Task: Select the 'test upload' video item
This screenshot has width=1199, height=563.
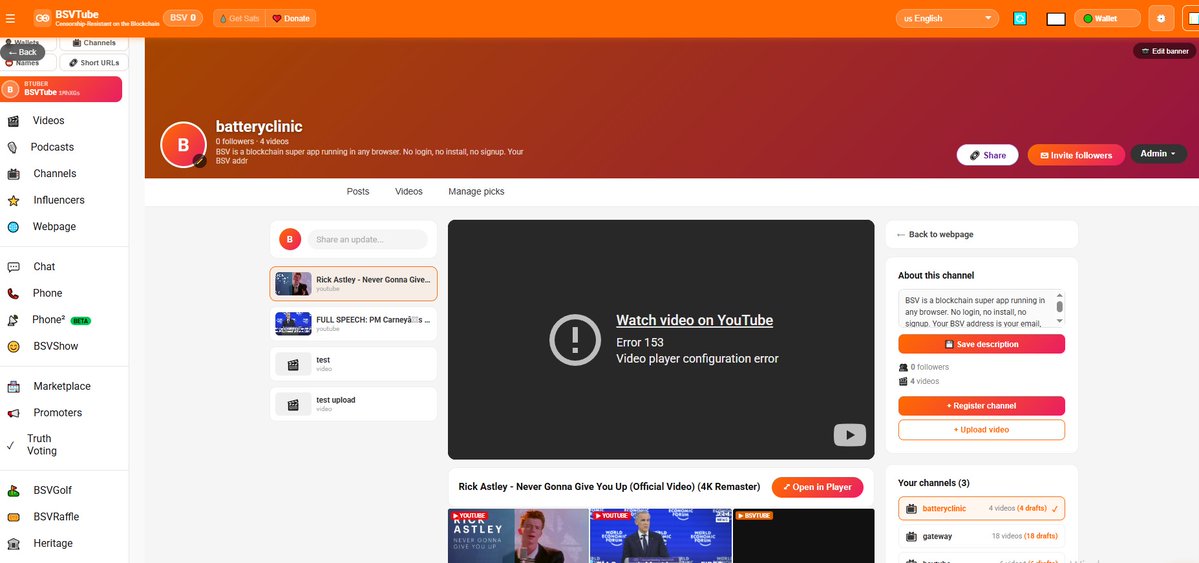Action: [353, 404]
